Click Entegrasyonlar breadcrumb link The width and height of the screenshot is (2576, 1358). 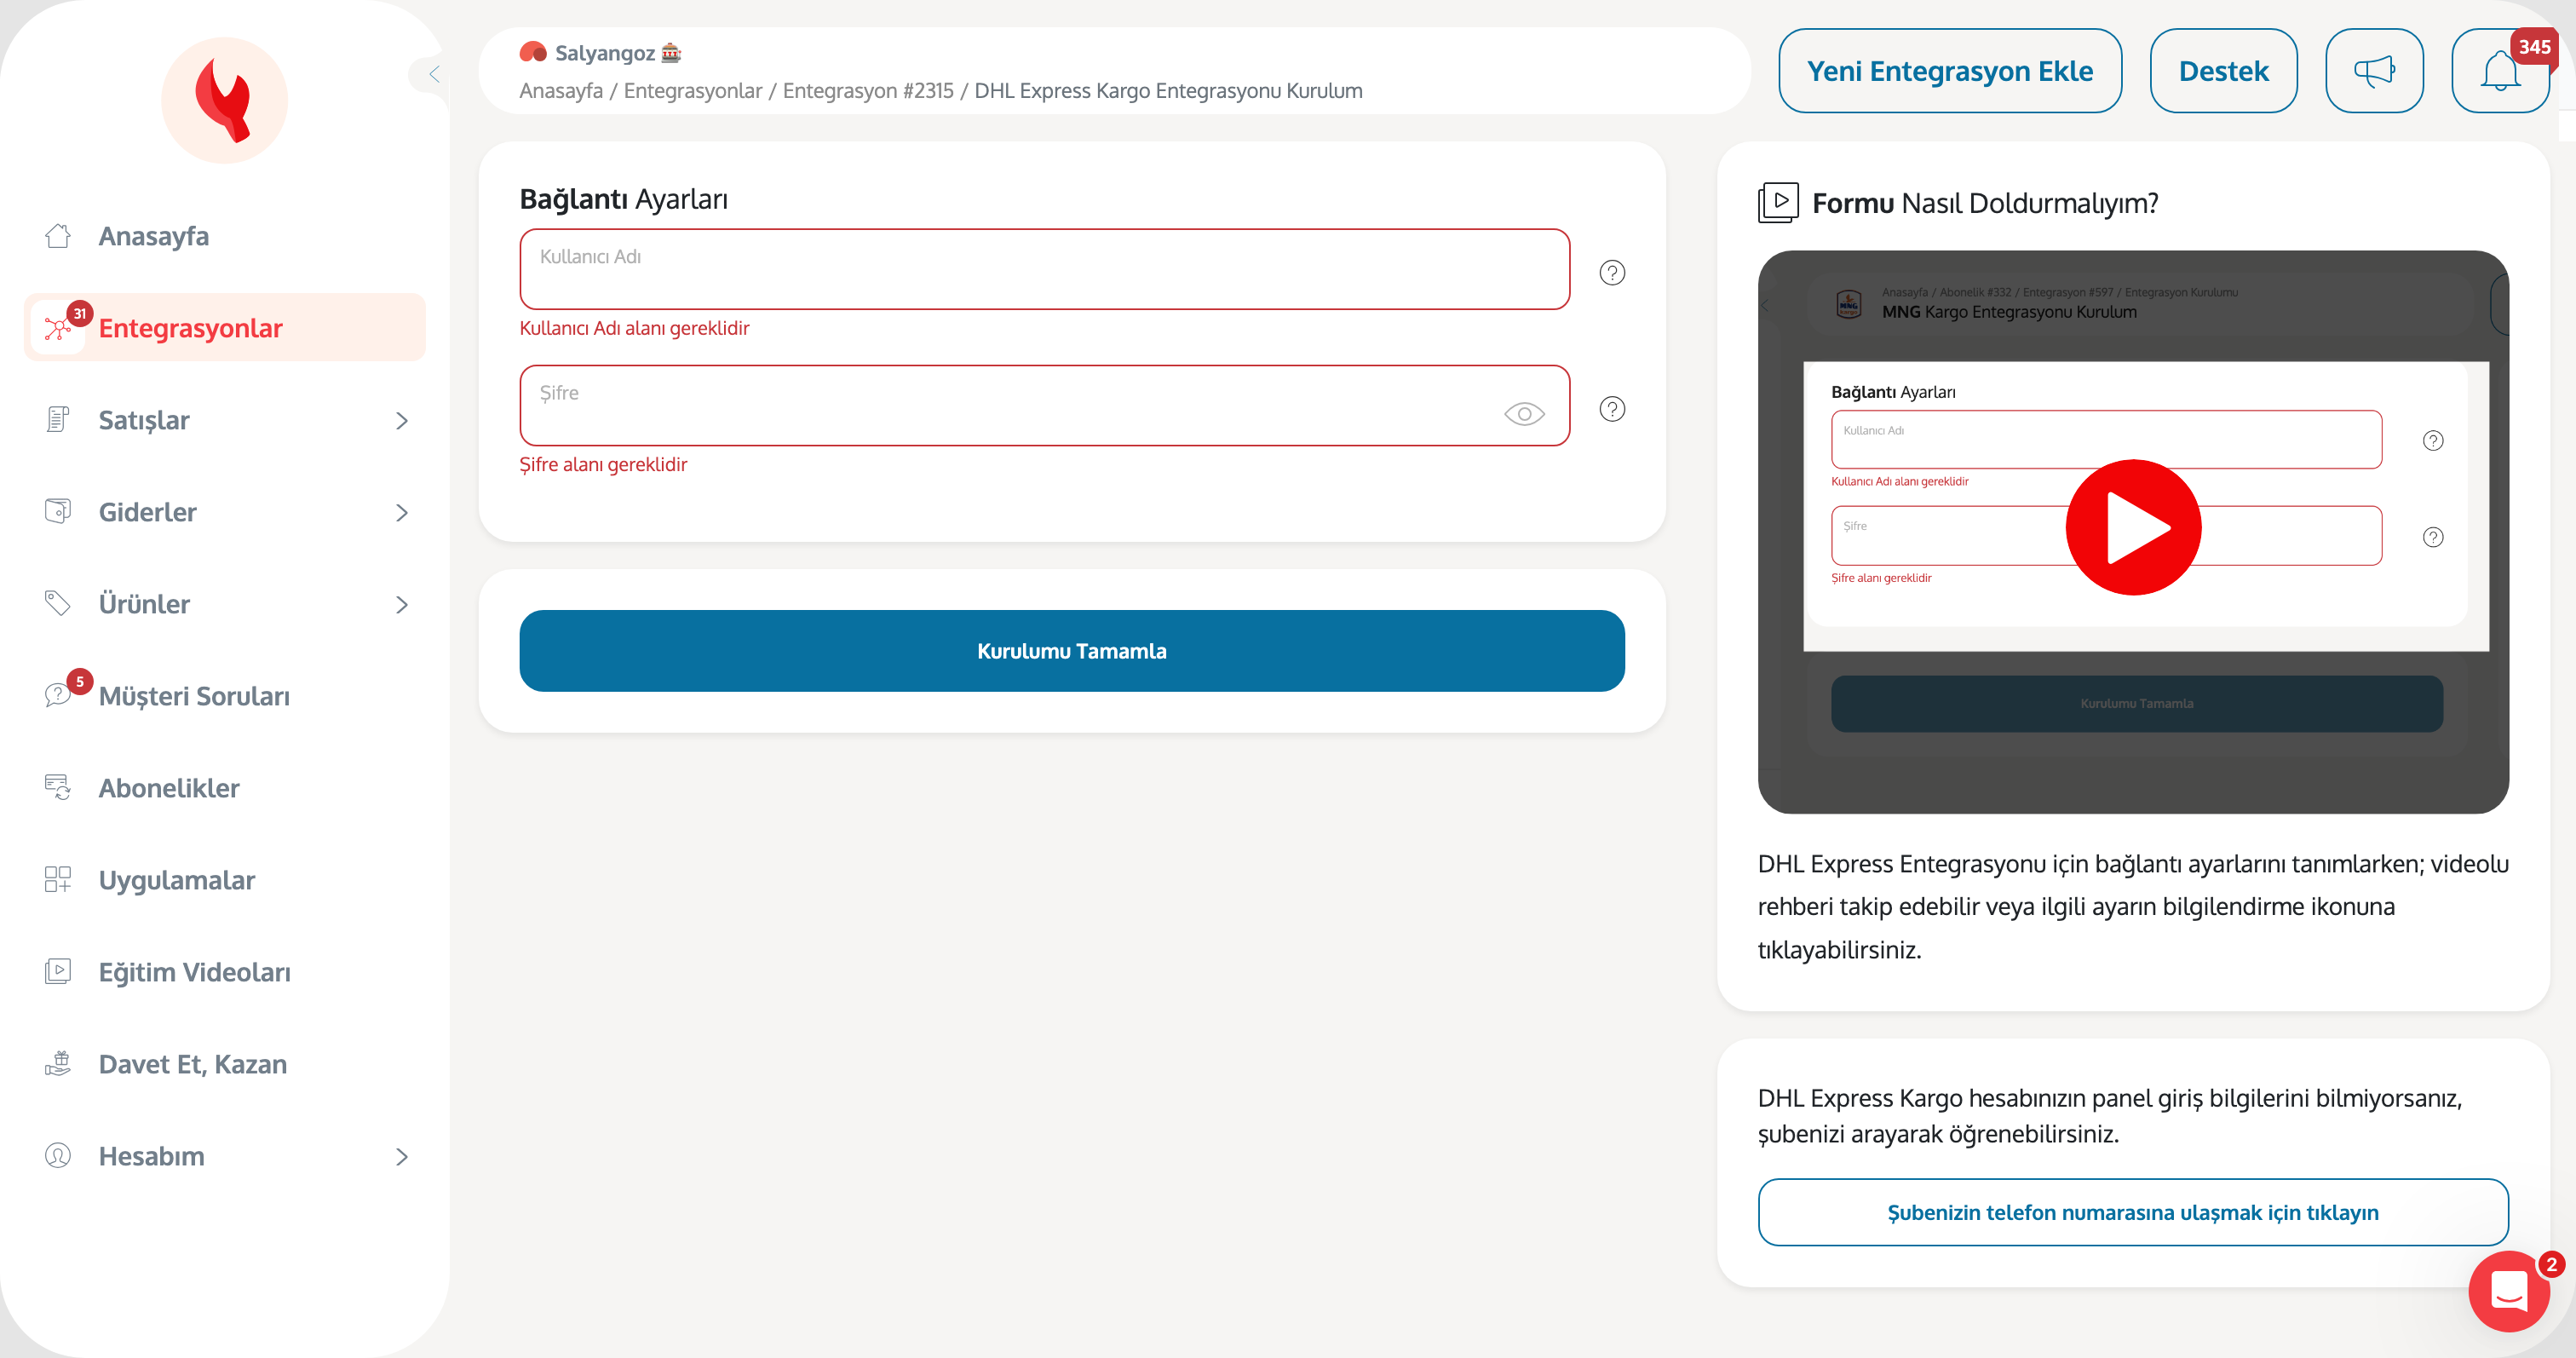(x=693, y=91)
